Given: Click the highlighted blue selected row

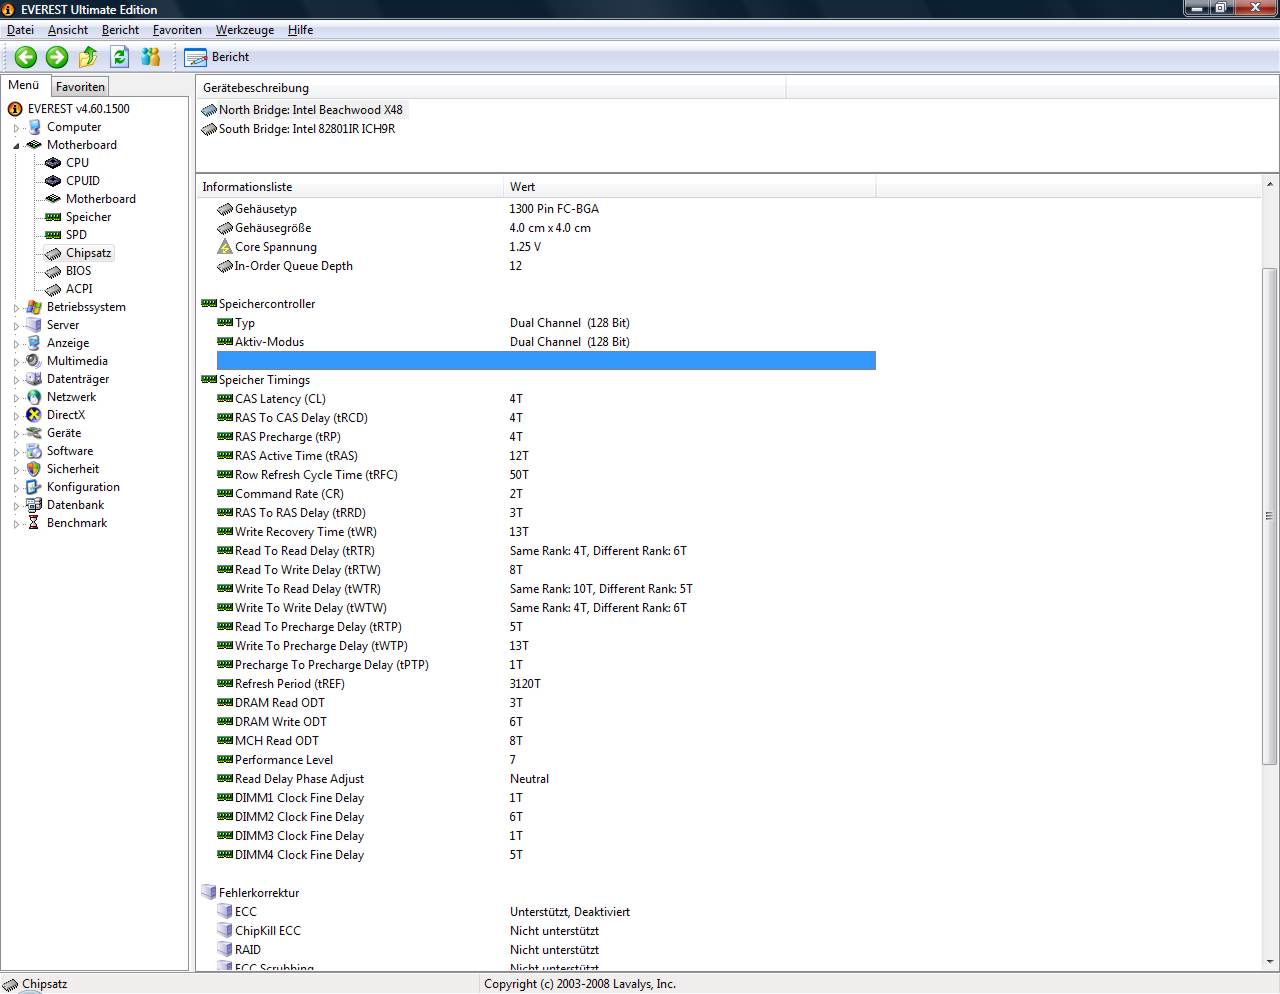Looking at the screenshot, I should tap(546, 361).
